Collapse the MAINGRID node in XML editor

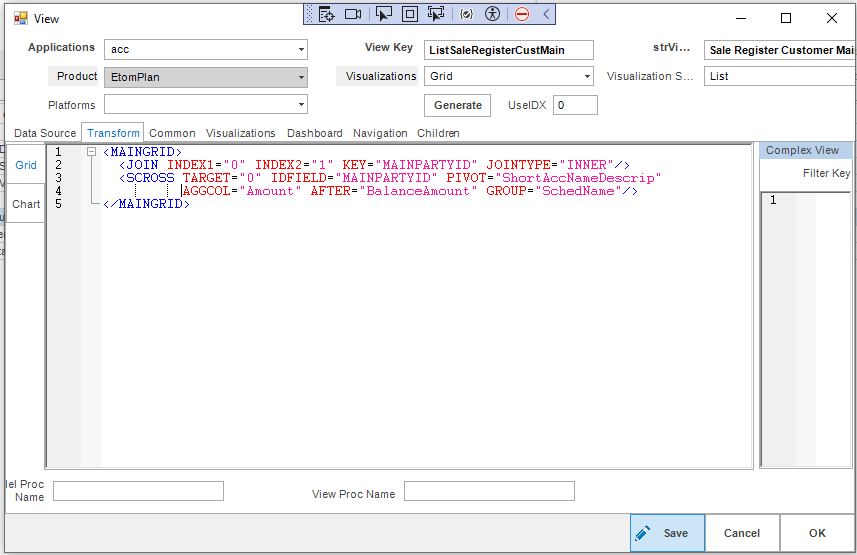pyautogui.click(x=92, y=152)
